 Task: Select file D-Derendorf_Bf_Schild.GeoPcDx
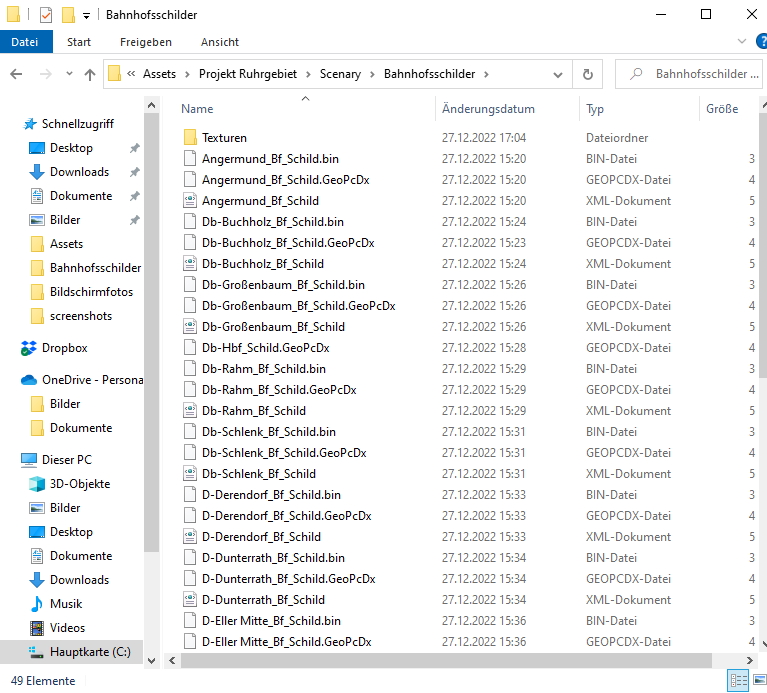click(x=287, y=515)
